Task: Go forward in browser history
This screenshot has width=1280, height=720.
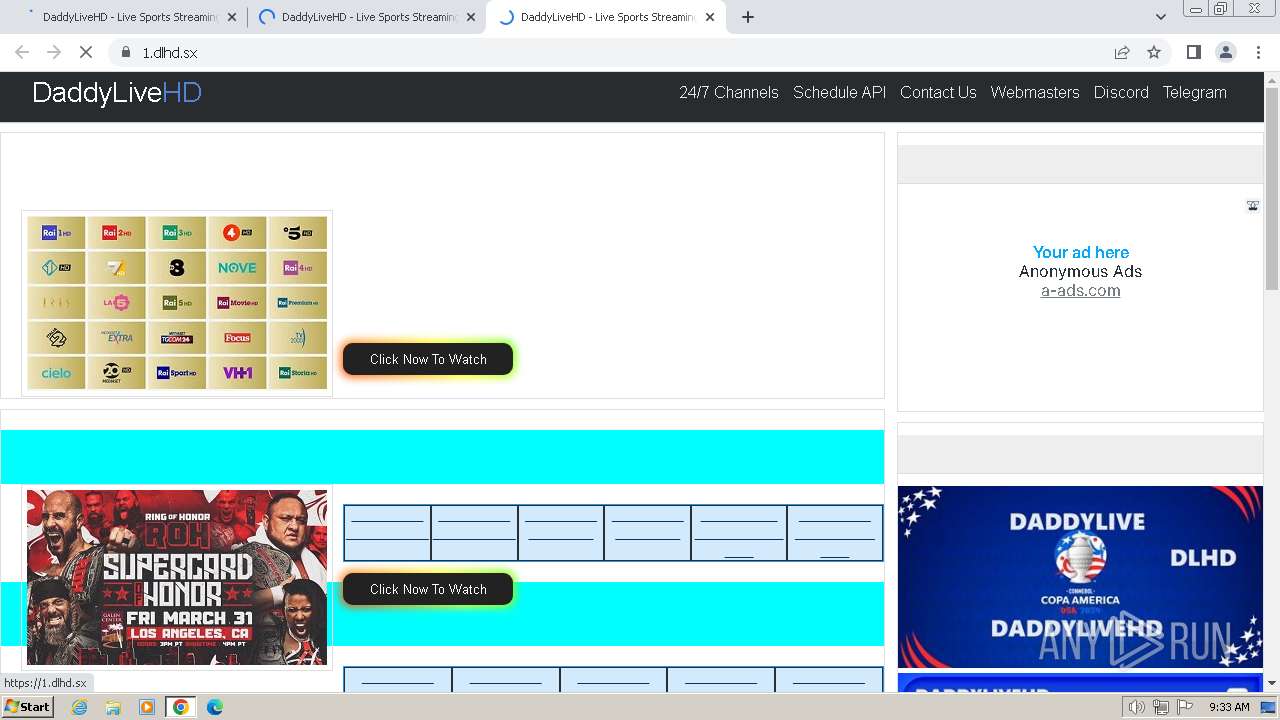Action: click(54, 52)
